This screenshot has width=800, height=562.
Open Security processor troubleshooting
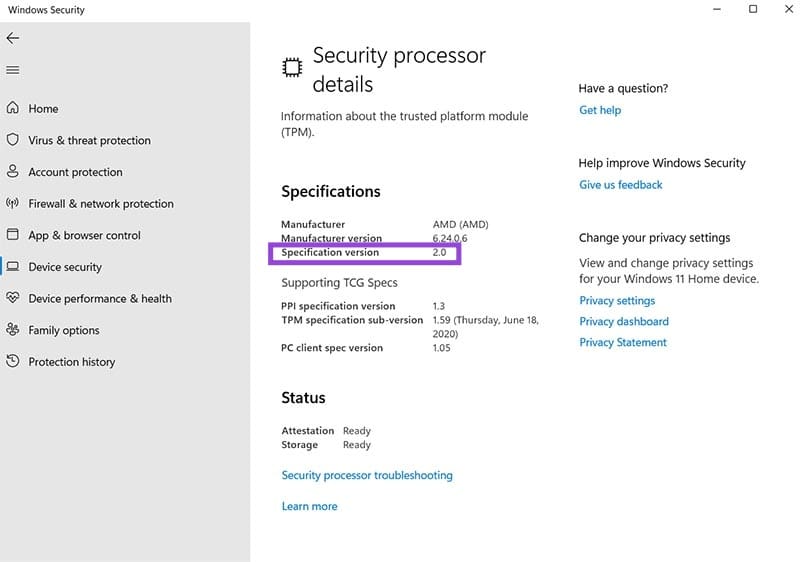point(367,476)
